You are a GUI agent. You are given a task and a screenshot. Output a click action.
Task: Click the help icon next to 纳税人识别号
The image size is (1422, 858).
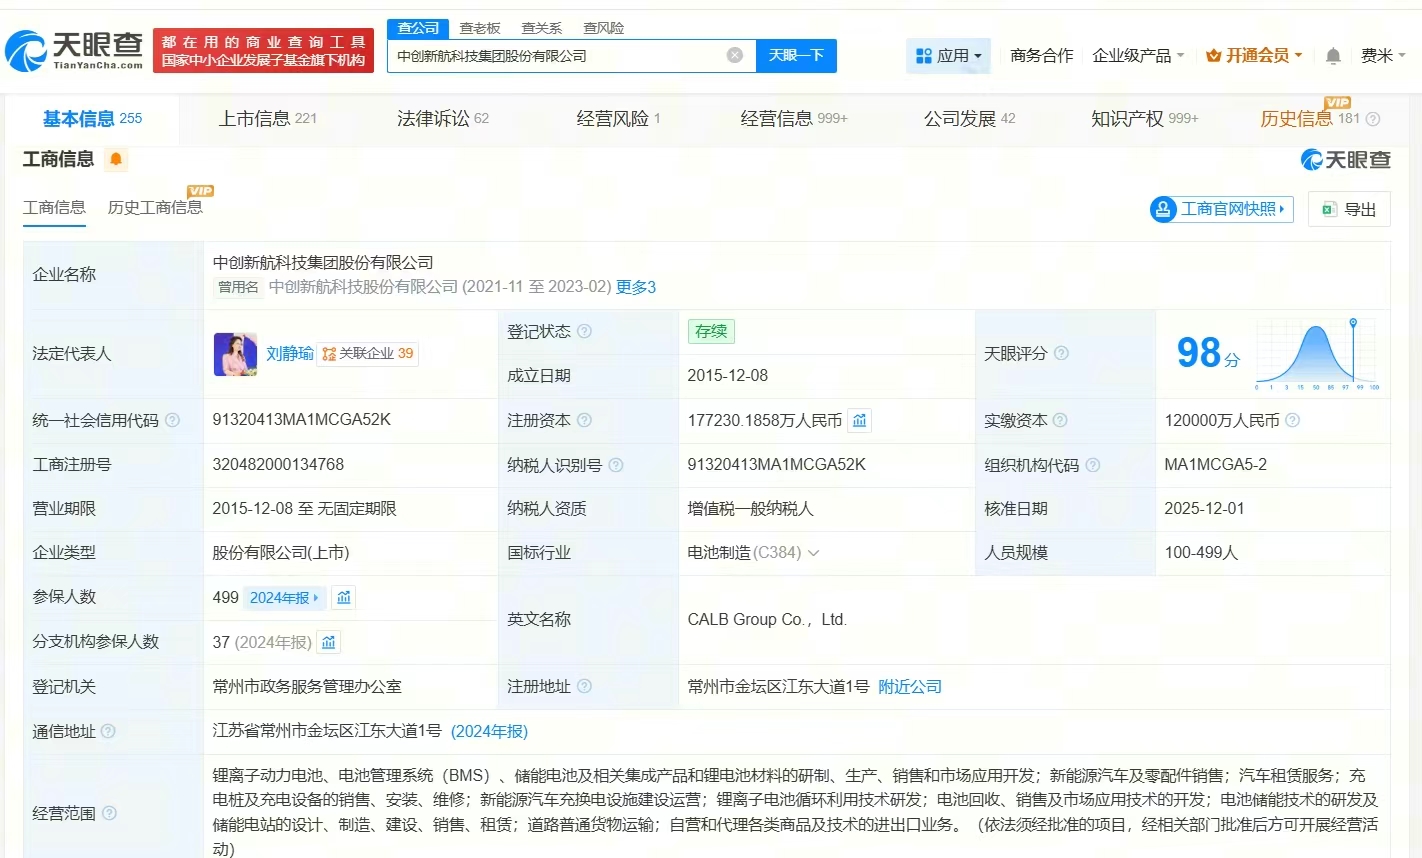click(616, 465)
